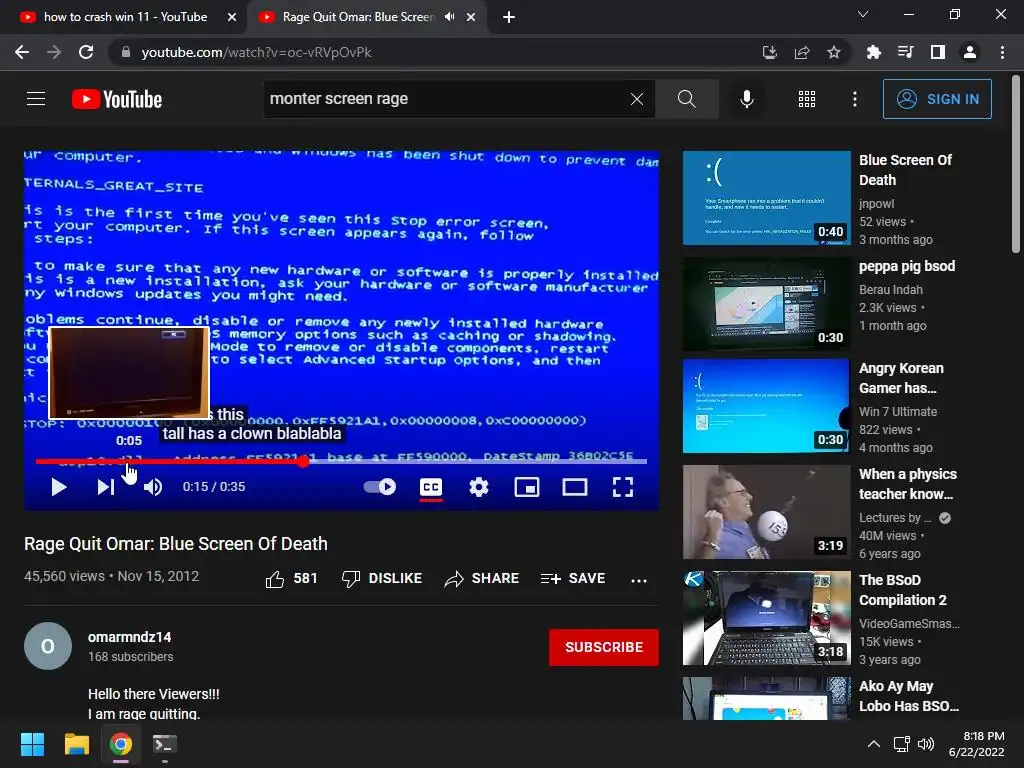Switch to how to crash win 11 tab
This screenshot has height=768, width=1024.
[x=124, y=17]
